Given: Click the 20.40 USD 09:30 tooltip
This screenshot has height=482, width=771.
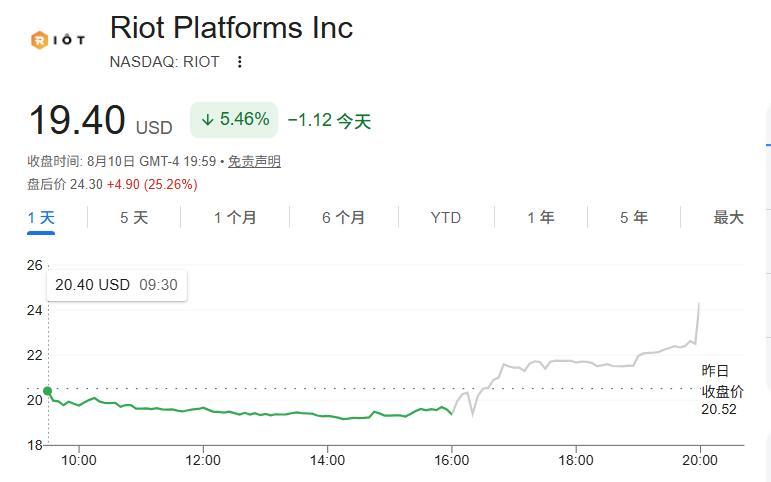Looking at the screenshot, I should coord(117,285).
